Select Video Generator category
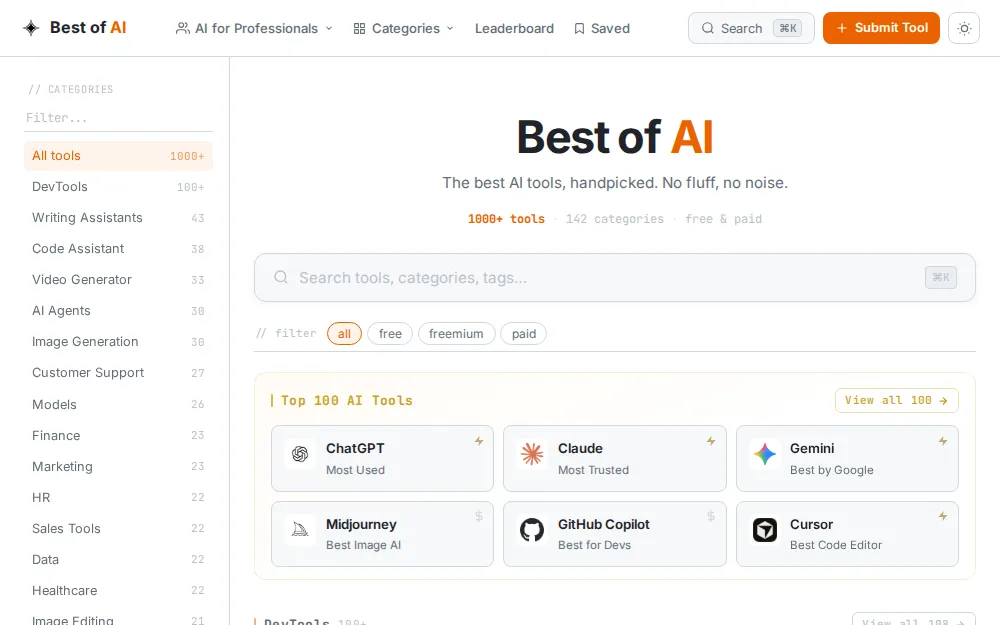 pyautogui.click(x=118, y=280)
